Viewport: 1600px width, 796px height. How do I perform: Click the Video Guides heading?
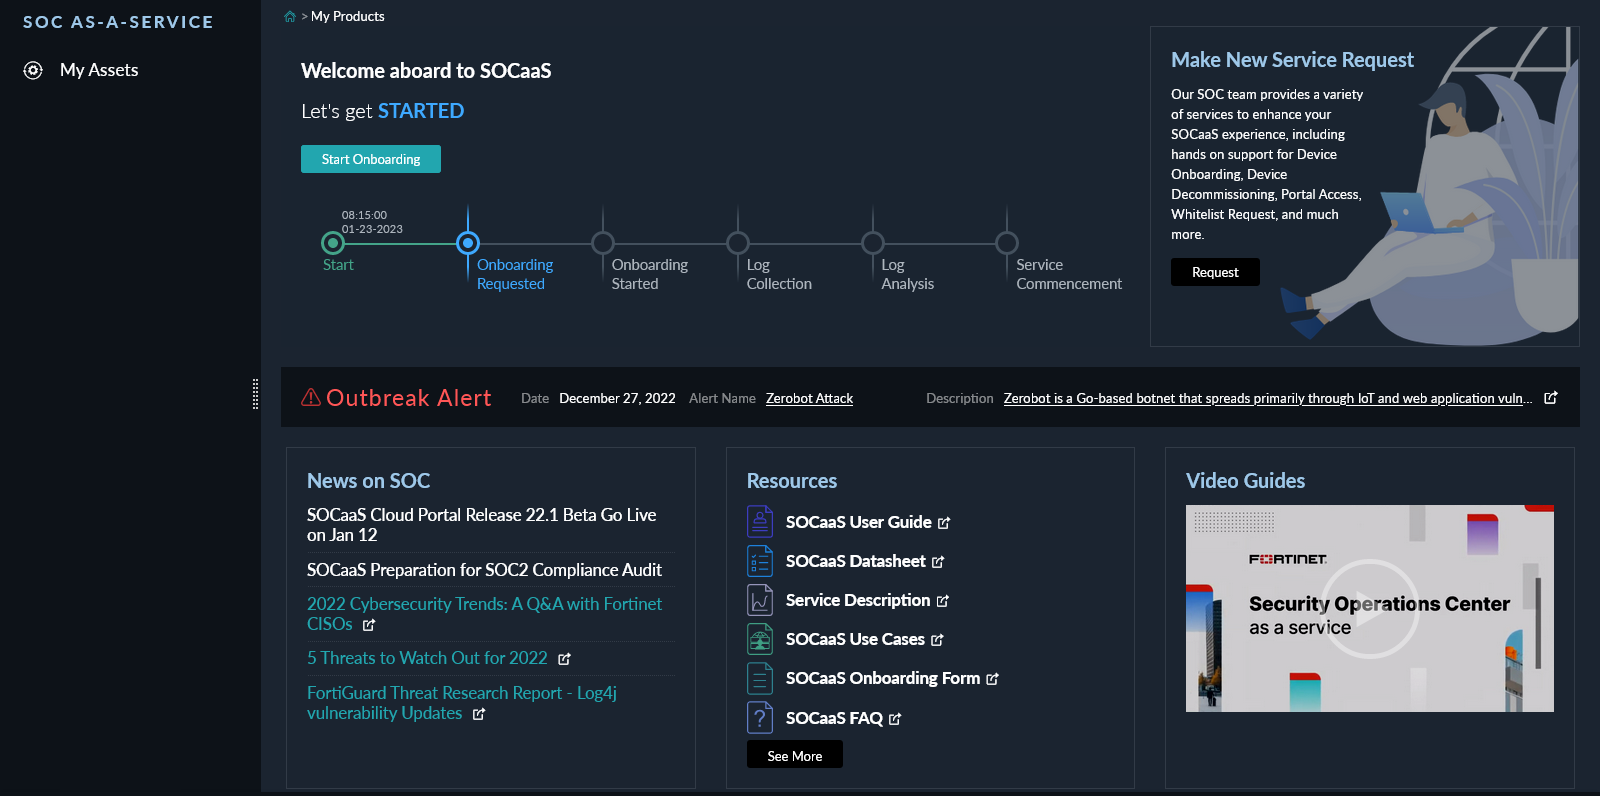coord(1245,481)
